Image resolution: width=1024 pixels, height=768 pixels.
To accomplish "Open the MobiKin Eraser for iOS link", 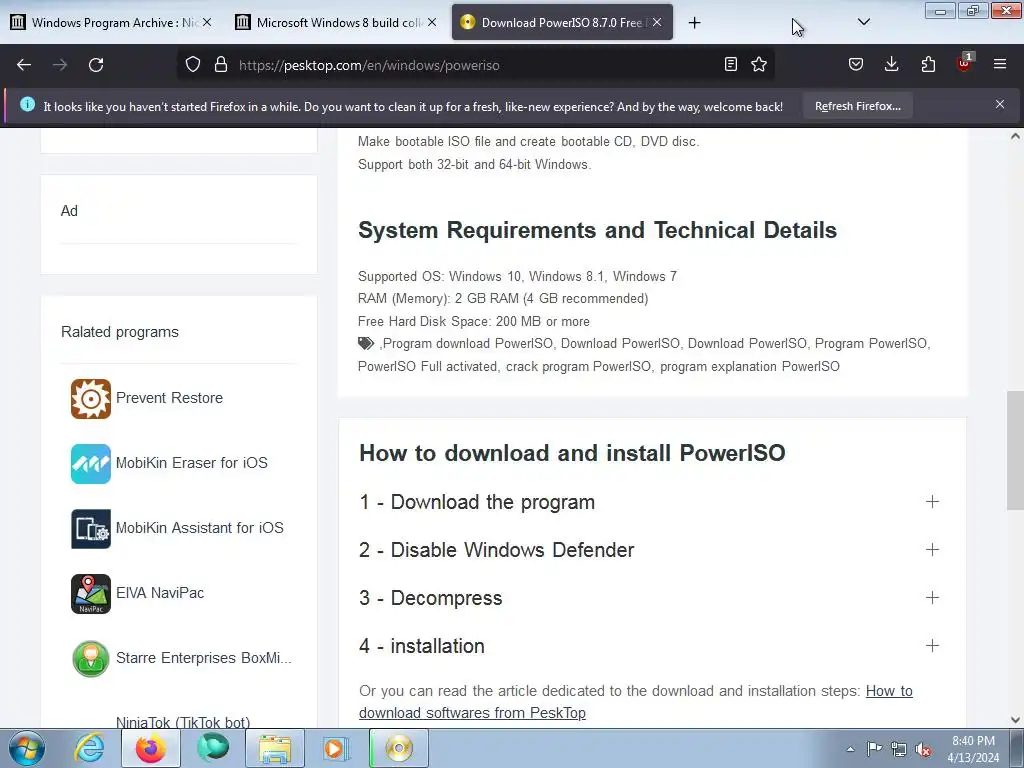I will coord(191,462).
